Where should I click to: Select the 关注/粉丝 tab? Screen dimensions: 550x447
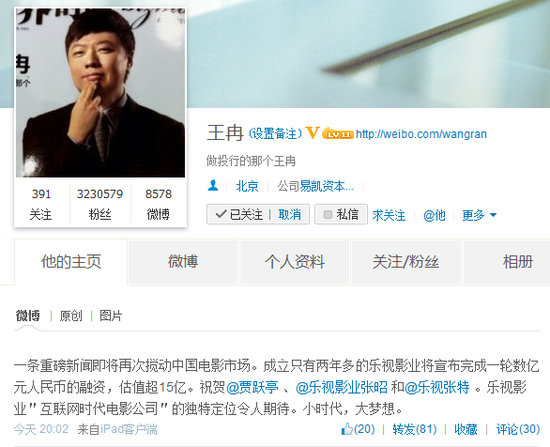click(x=406, y=262)
